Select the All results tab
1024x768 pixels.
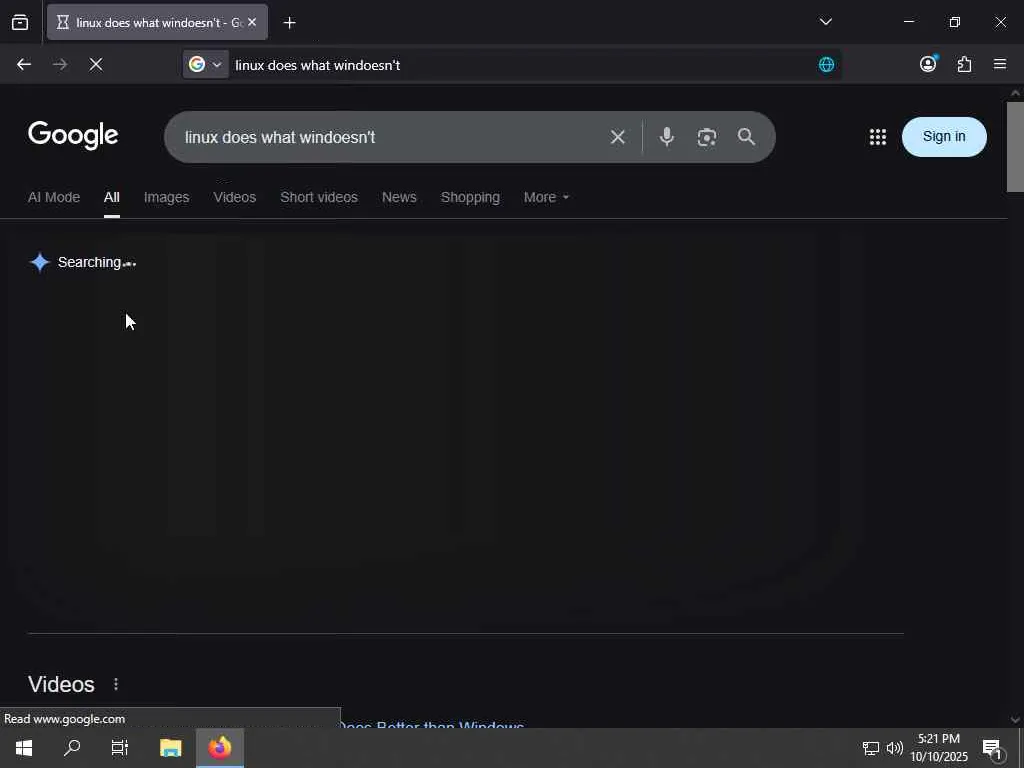click(x=112, y=197)
